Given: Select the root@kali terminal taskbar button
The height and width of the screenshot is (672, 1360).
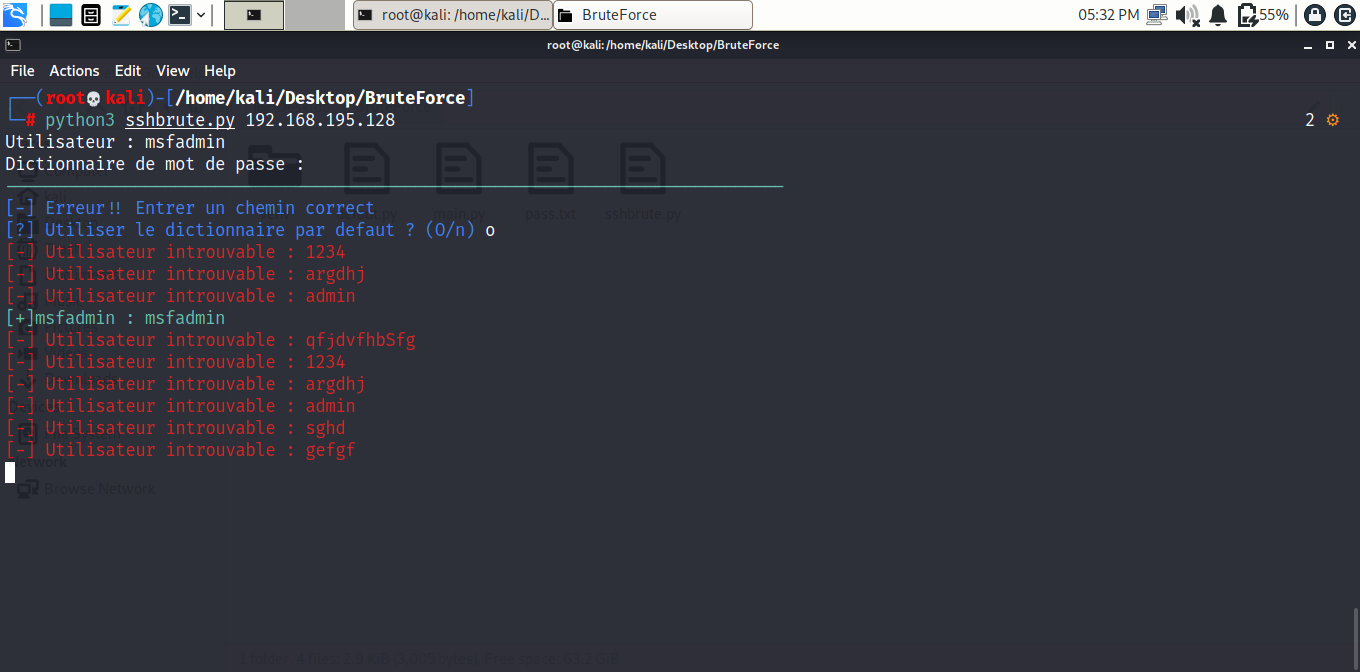Looking at the screenshot, I should tap(453, 15).
